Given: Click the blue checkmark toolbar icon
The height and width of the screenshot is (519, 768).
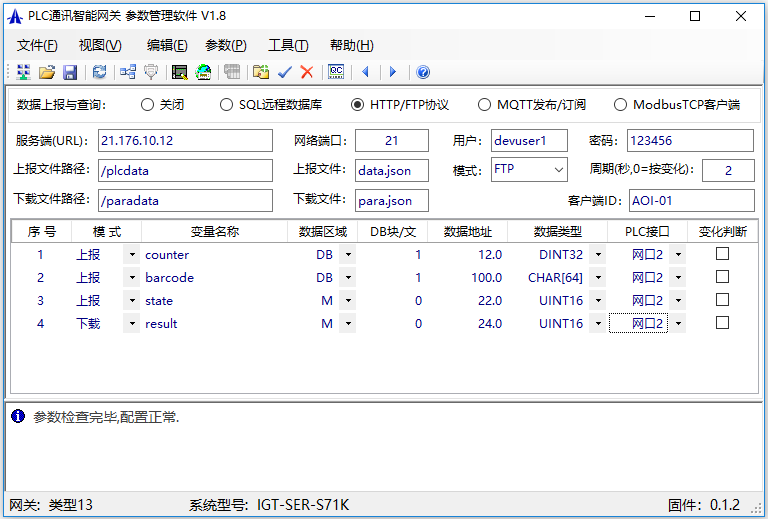Looking at the screenshot, I should [x=285, y=72].
